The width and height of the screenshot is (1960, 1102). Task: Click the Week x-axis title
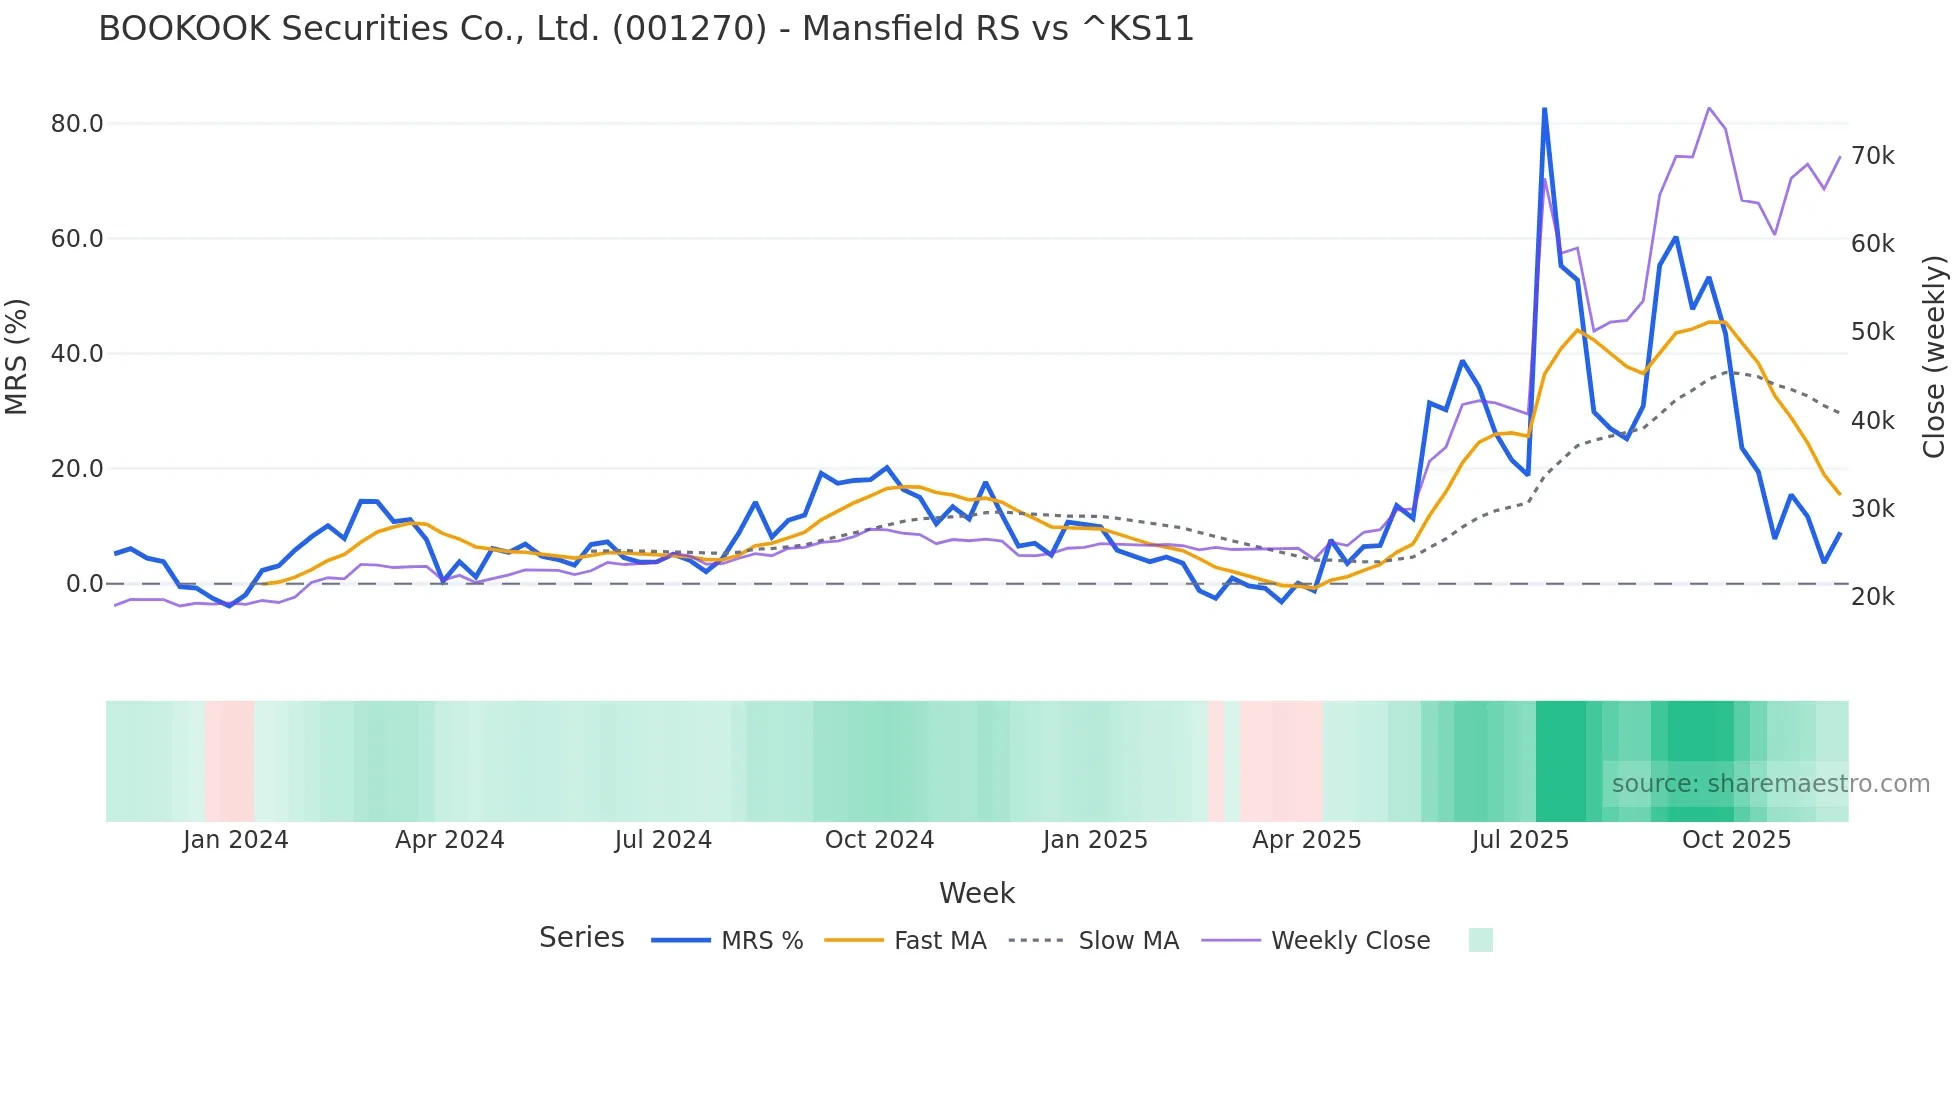[977, 893]
